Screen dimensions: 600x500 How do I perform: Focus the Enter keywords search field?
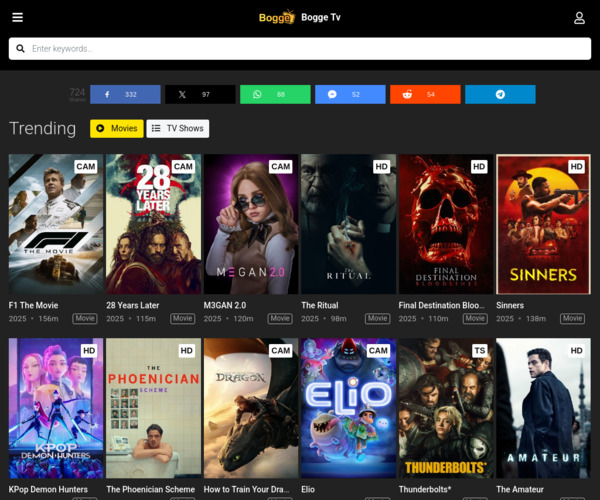coord(300,49)
